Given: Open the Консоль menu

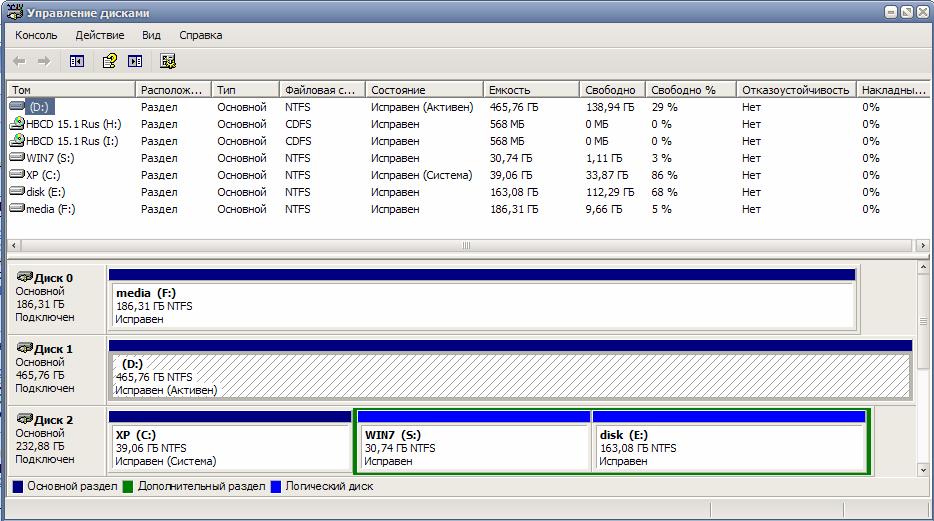Looking at the screenshot, I should tap(36, 35).
